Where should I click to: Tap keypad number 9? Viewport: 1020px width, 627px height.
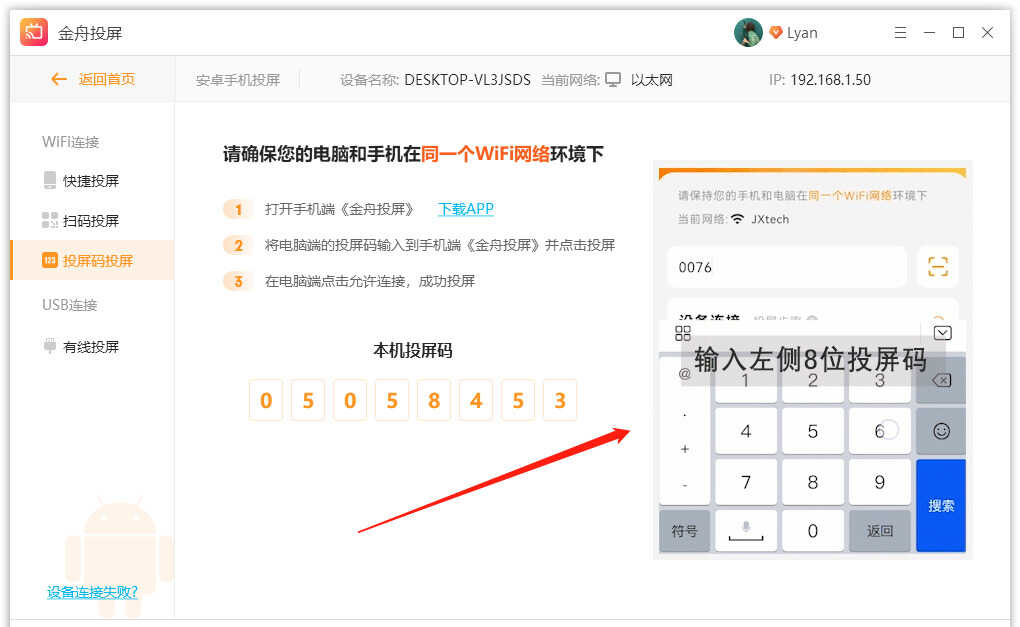(x=879, y=482)
